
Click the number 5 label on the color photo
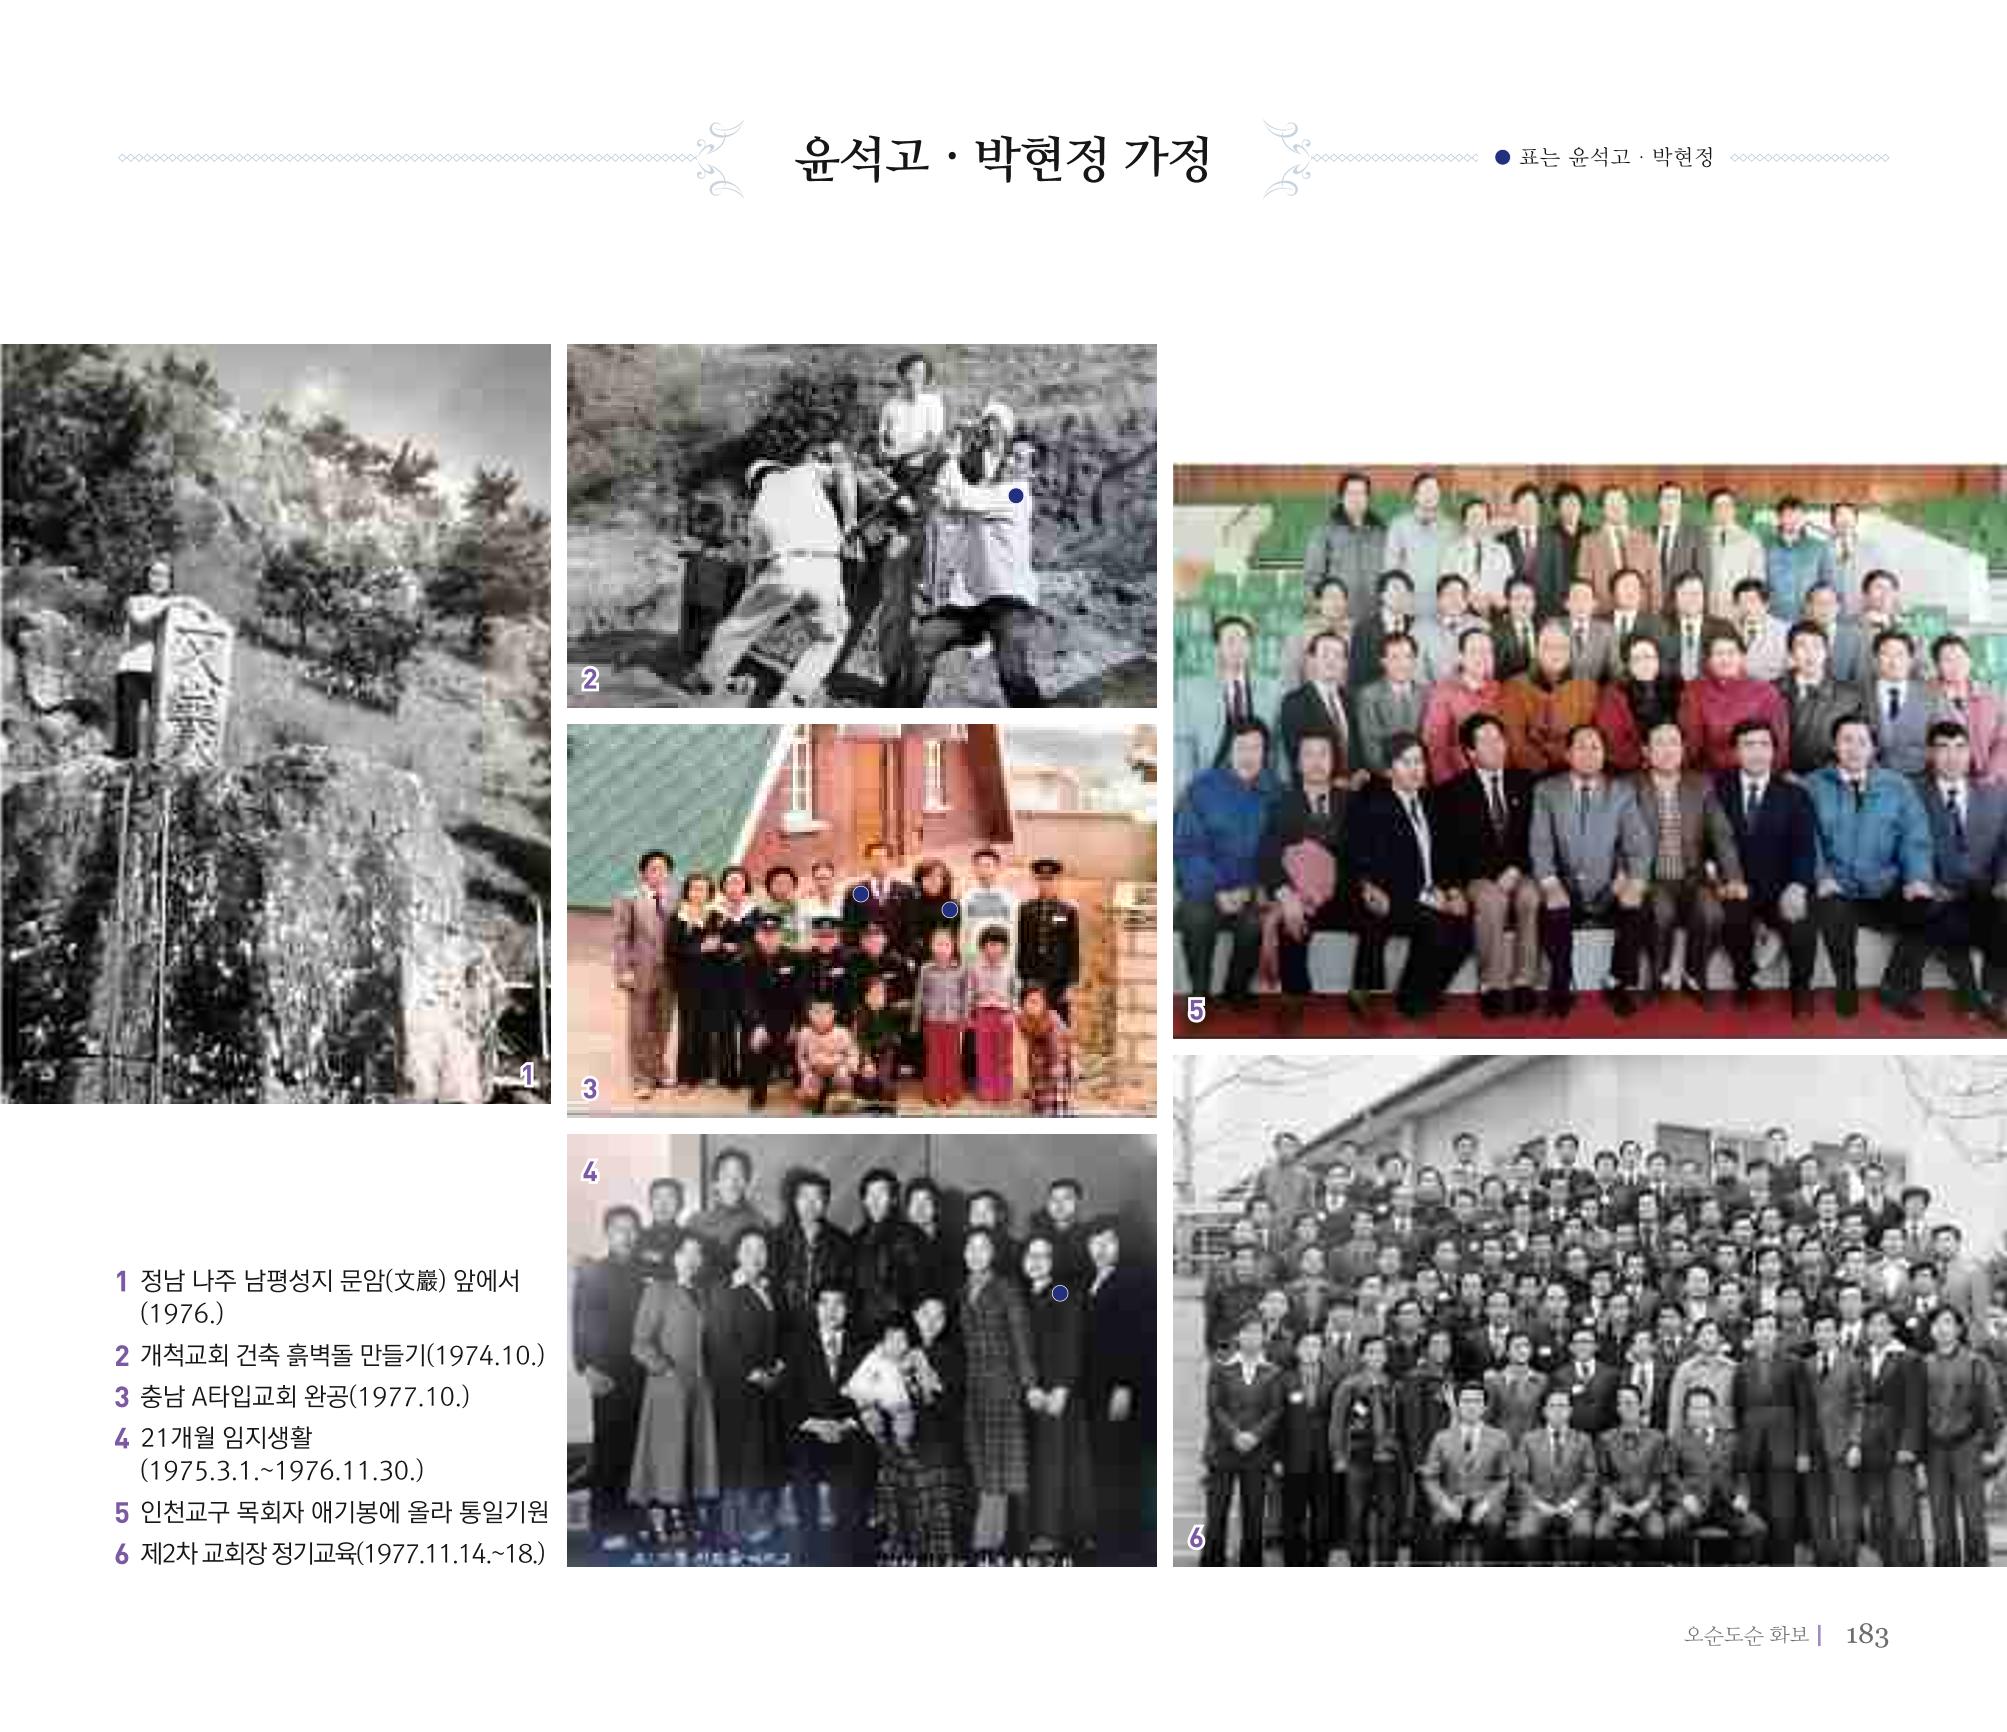[x=1196, y=1010]
